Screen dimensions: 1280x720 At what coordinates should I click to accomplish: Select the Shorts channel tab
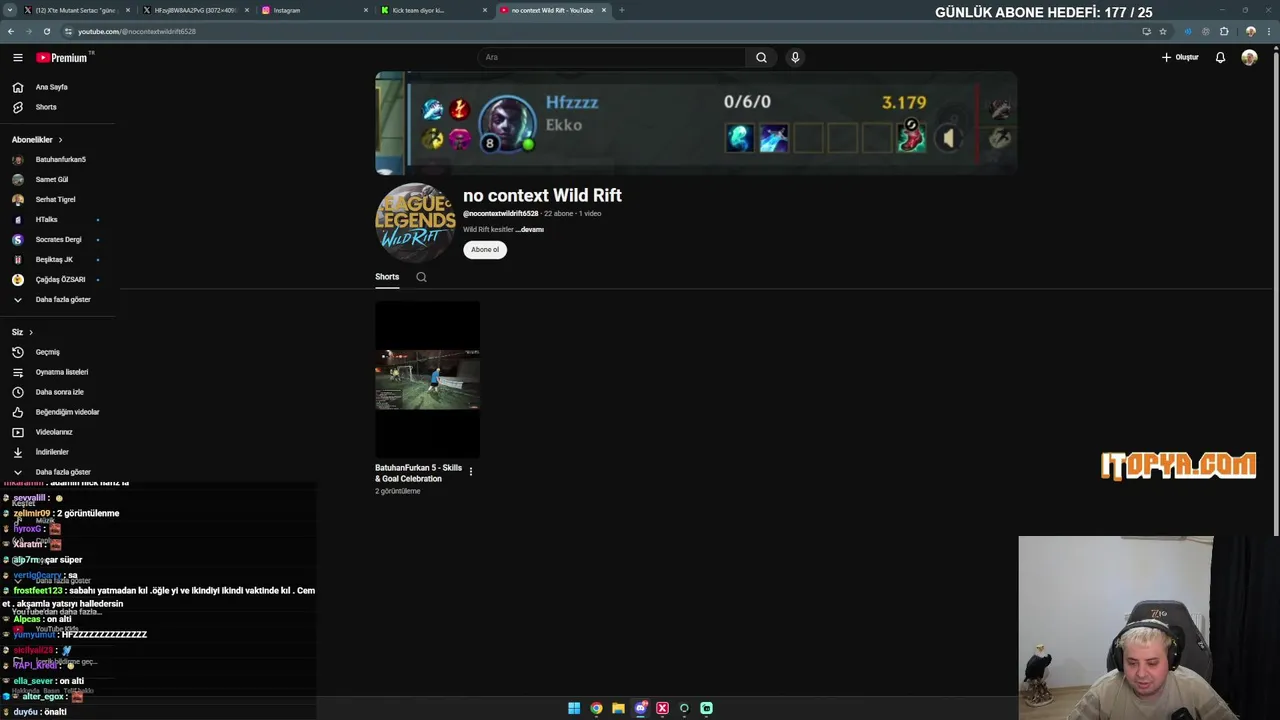tap(387, 277)
